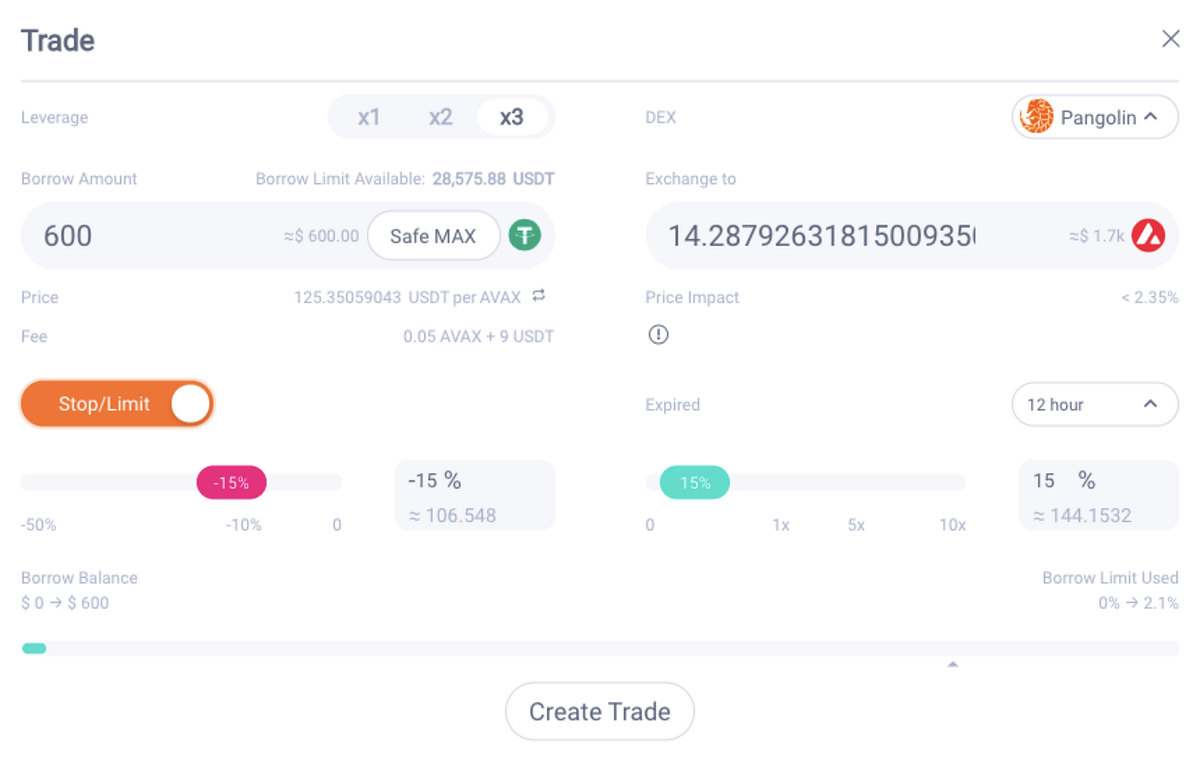Click the Safe MAX button
1200x761 pixels.
433,235
